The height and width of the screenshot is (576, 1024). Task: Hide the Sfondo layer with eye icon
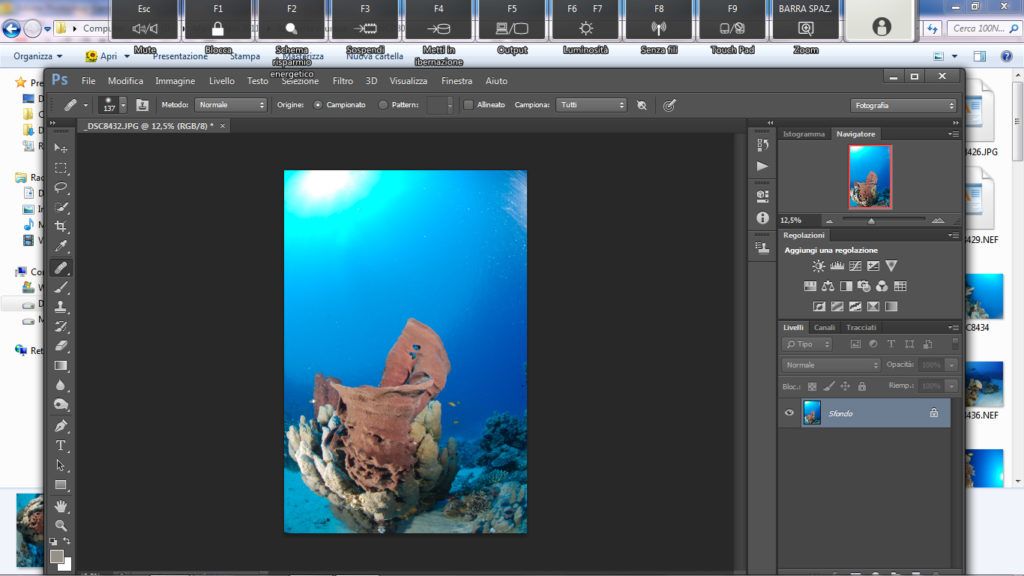[x=789, y=412]
